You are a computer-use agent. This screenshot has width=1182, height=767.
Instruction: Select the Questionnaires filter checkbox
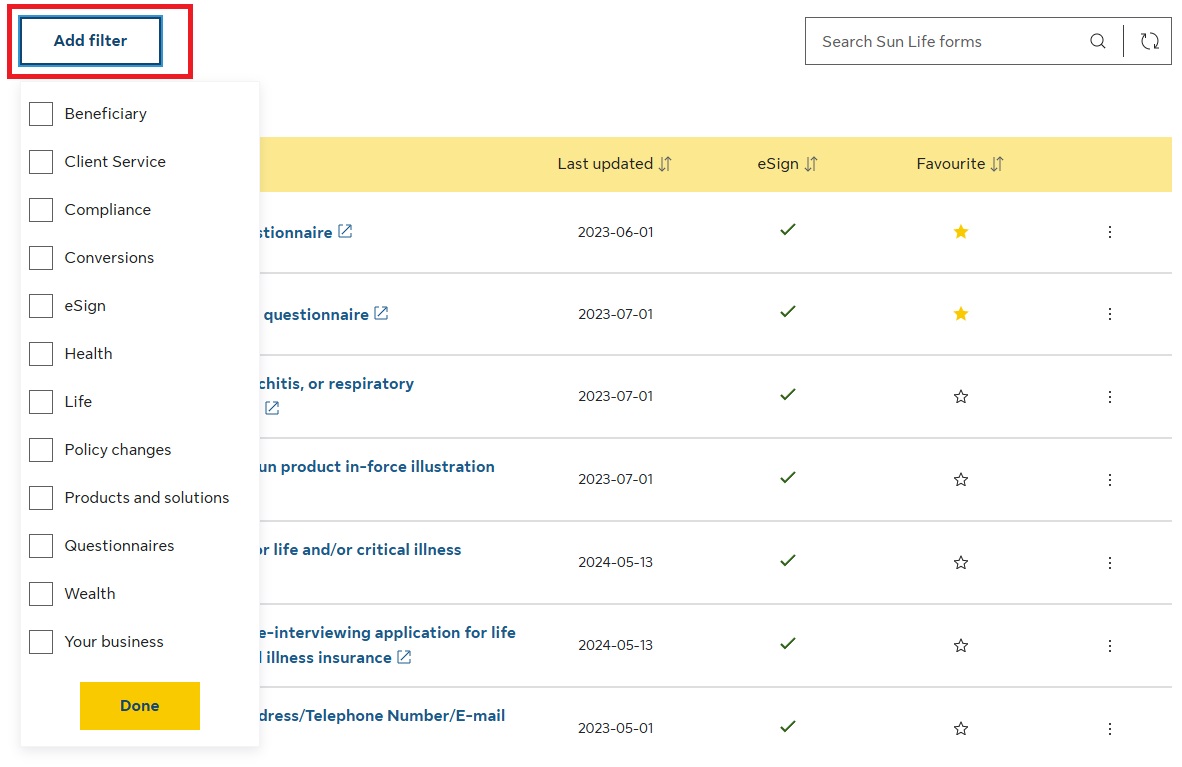point(41,546)
